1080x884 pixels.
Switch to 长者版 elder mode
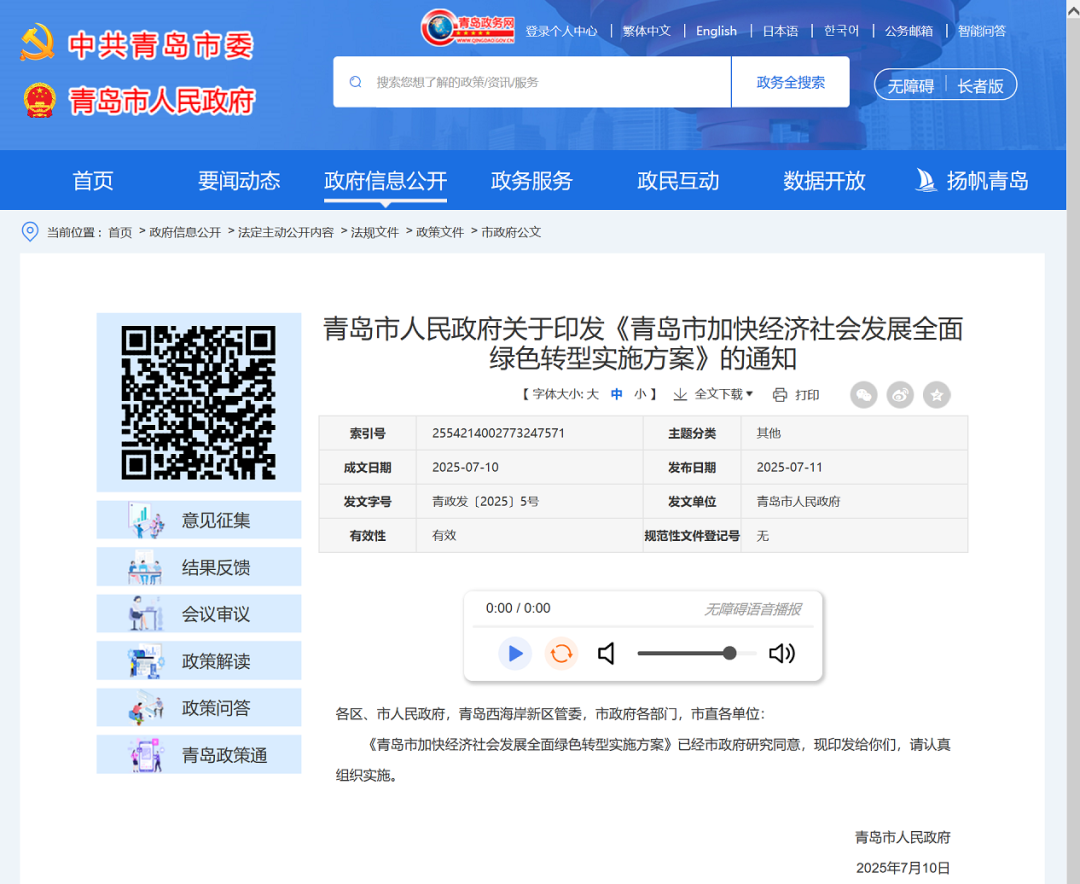[980, 86]
